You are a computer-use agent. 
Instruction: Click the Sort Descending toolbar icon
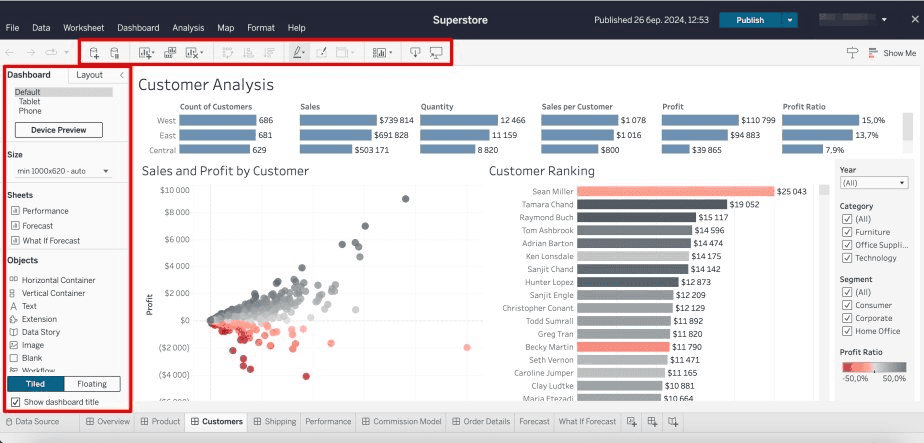point(269,52)
